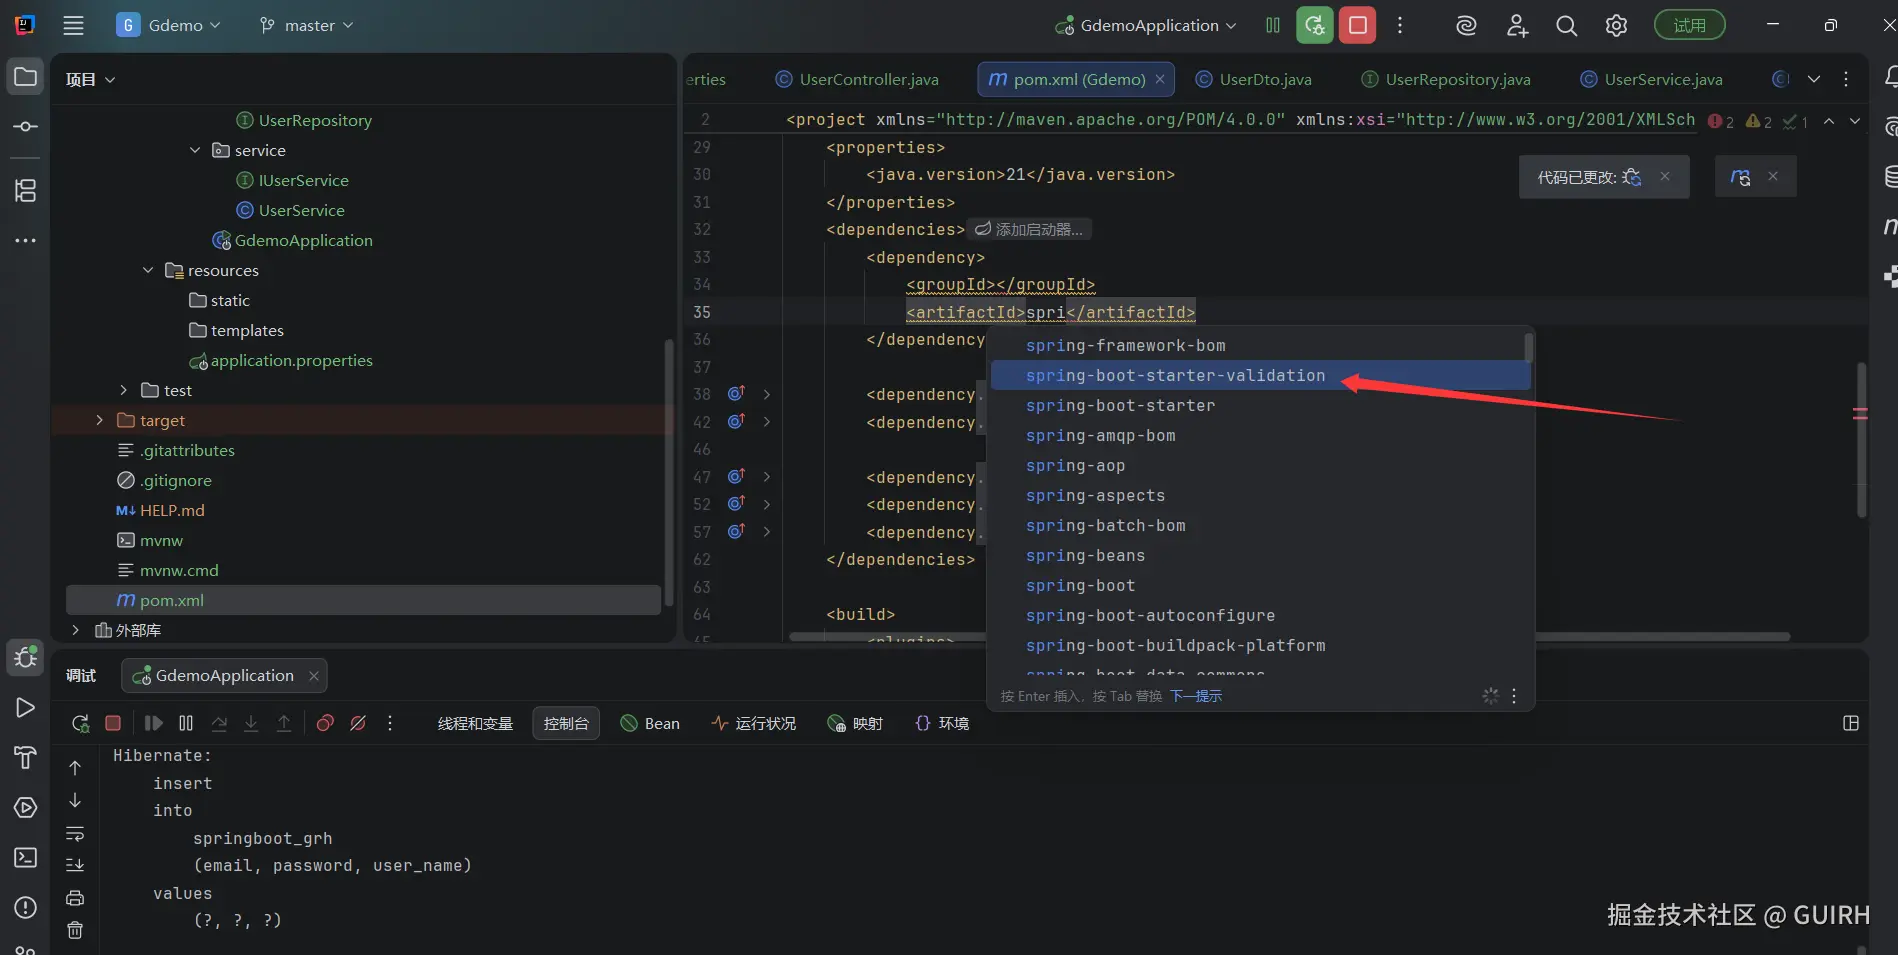Viewport: 1898px width, 955px height.
Task: Expand the 外部库 node
Action: pyautogui.click(x=76, y=630)
